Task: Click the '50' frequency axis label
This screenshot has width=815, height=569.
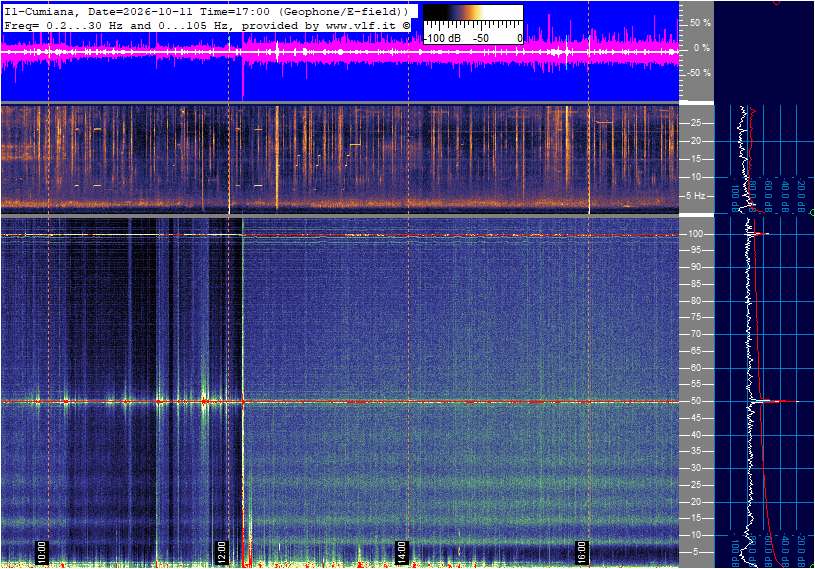Action: [695, 401]
